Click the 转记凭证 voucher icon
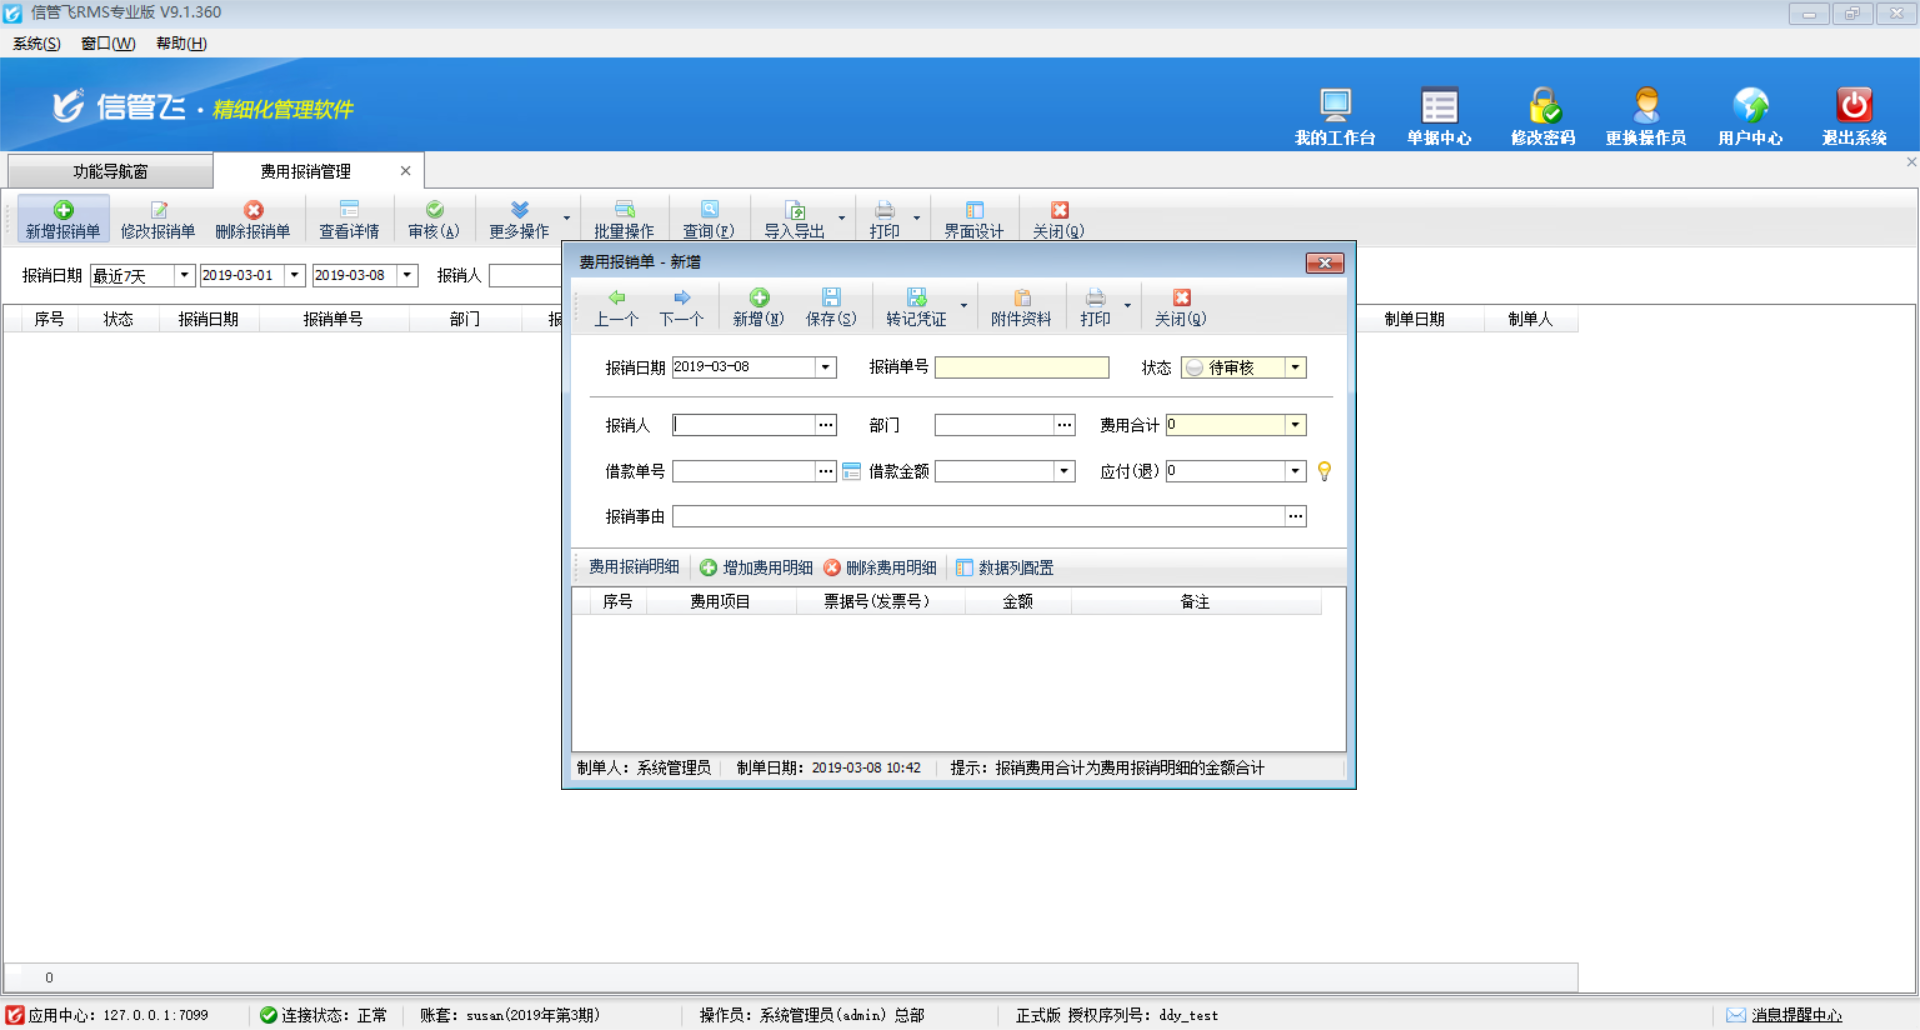 (916, 298)
